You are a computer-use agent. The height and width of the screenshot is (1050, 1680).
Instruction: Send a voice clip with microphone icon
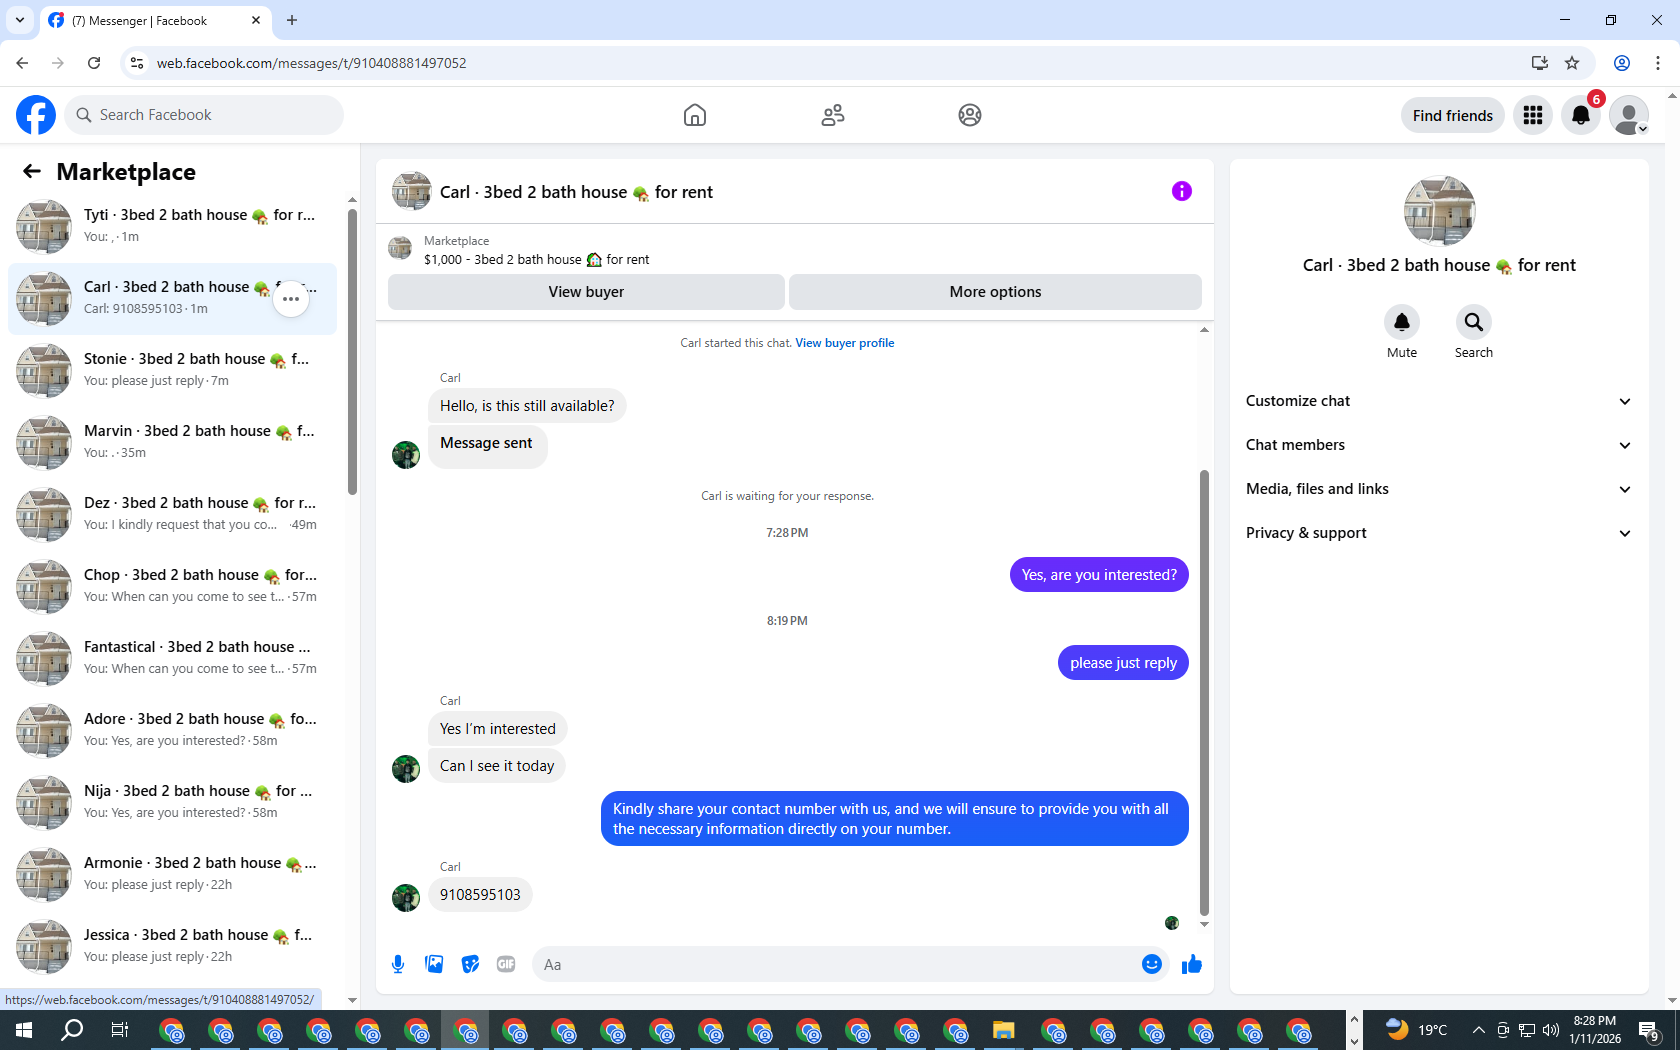(x=398, y=964)
